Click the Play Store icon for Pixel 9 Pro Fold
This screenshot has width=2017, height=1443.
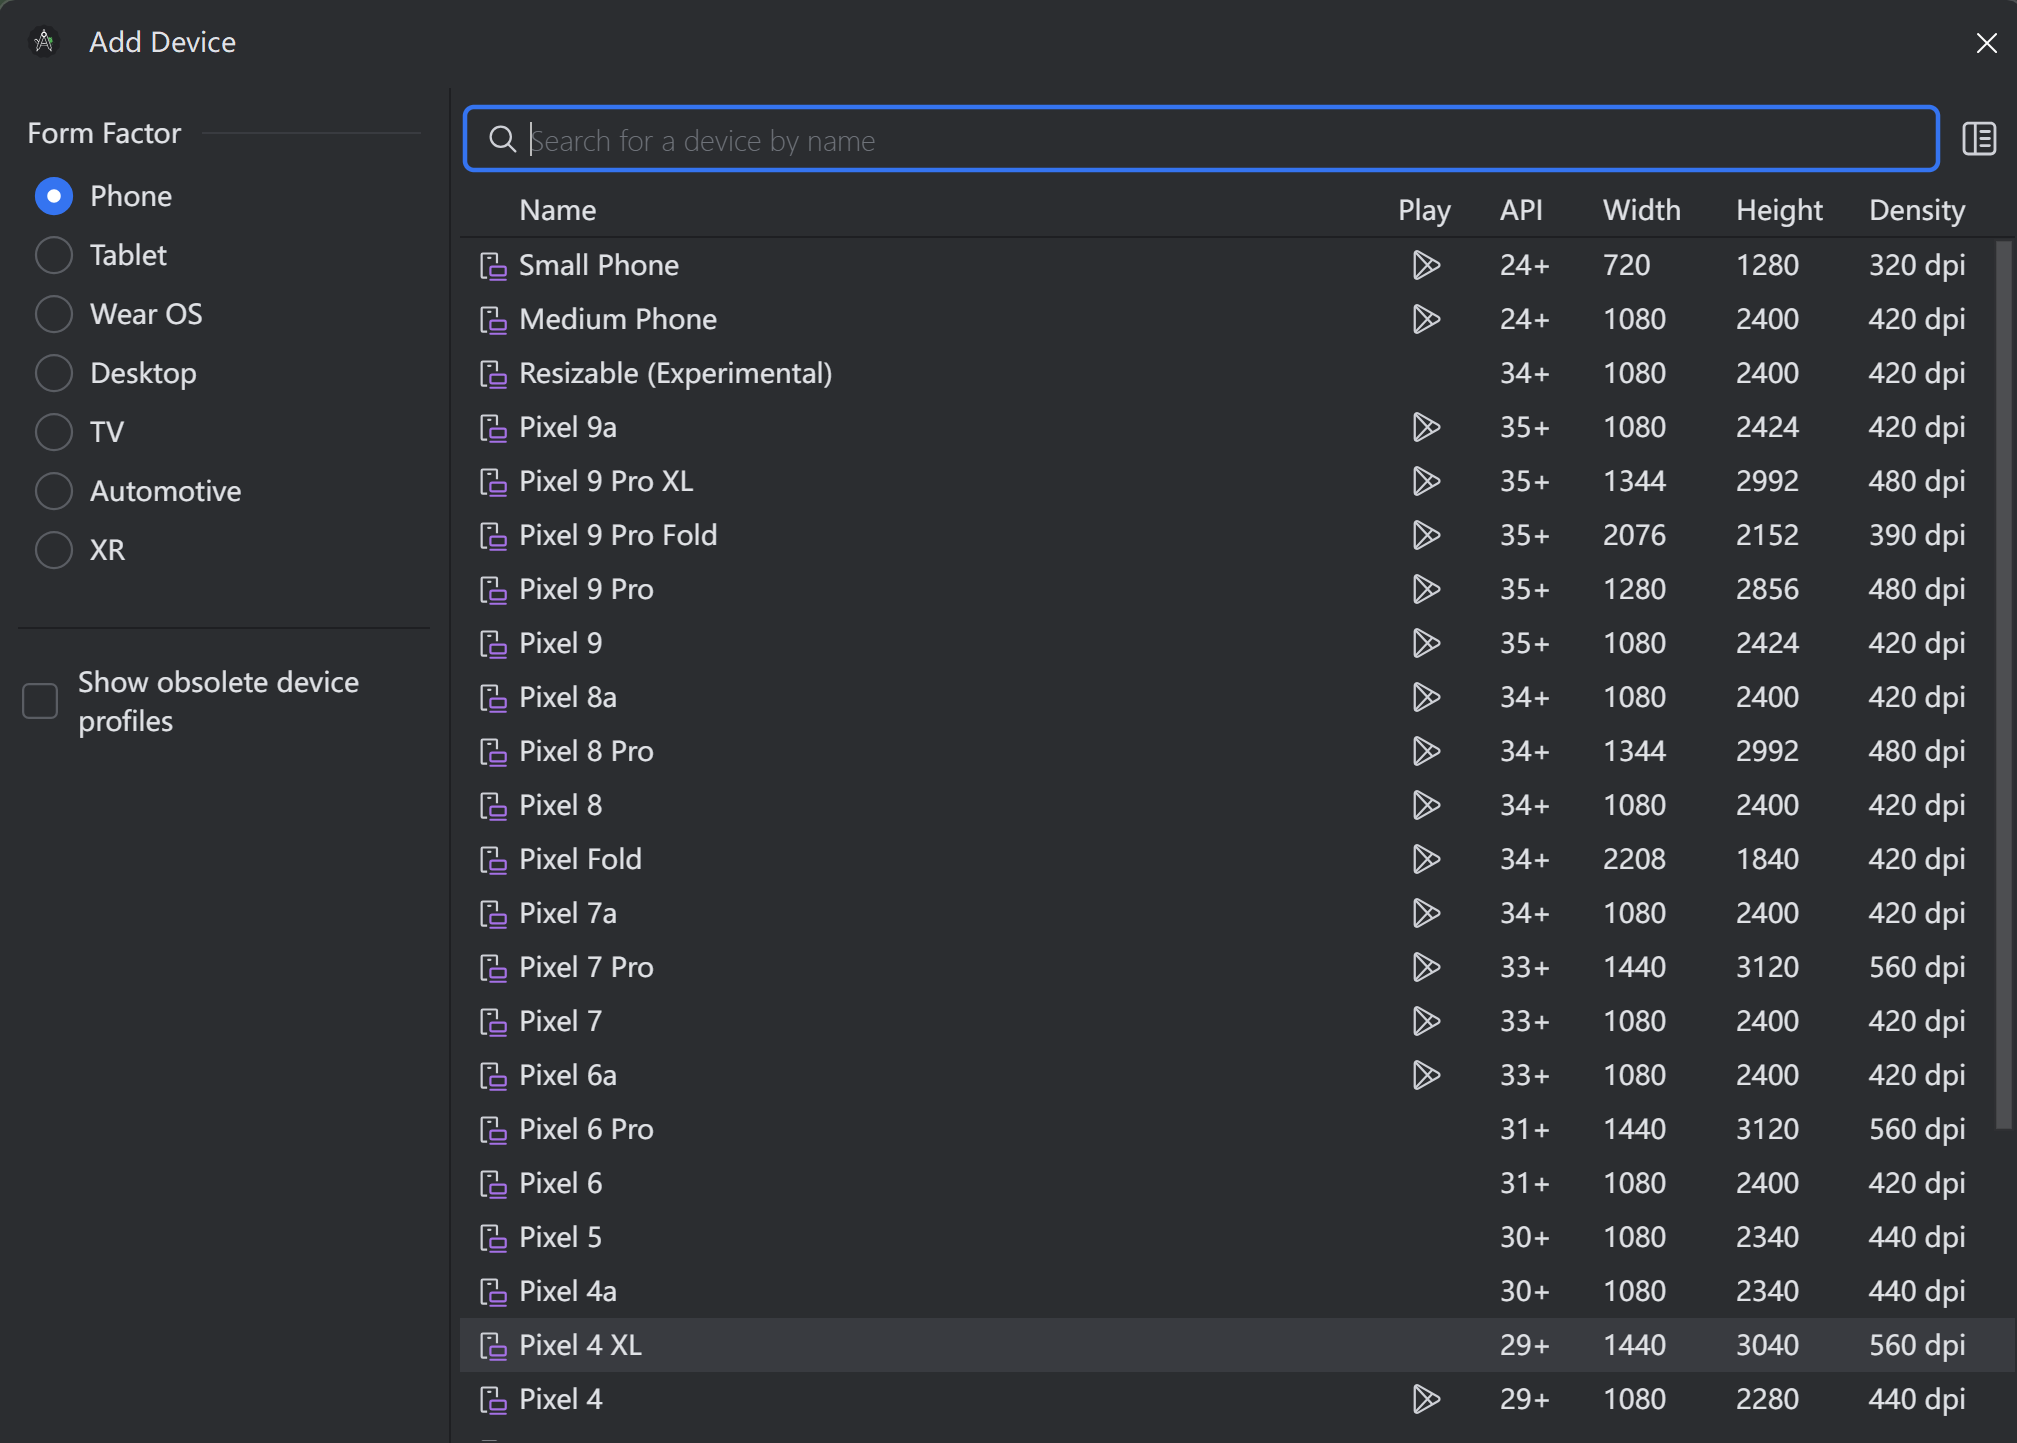tap(1426, 535)
